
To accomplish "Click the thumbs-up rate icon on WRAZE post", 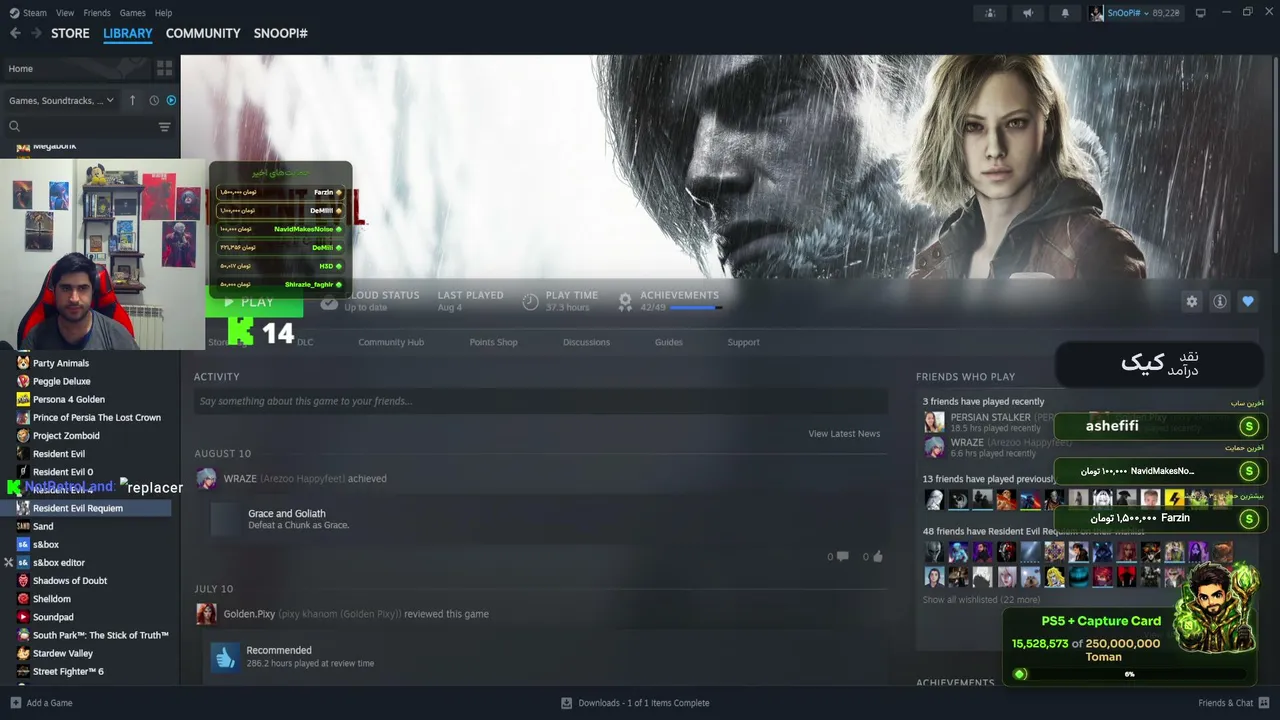I will tap(878, 556).
